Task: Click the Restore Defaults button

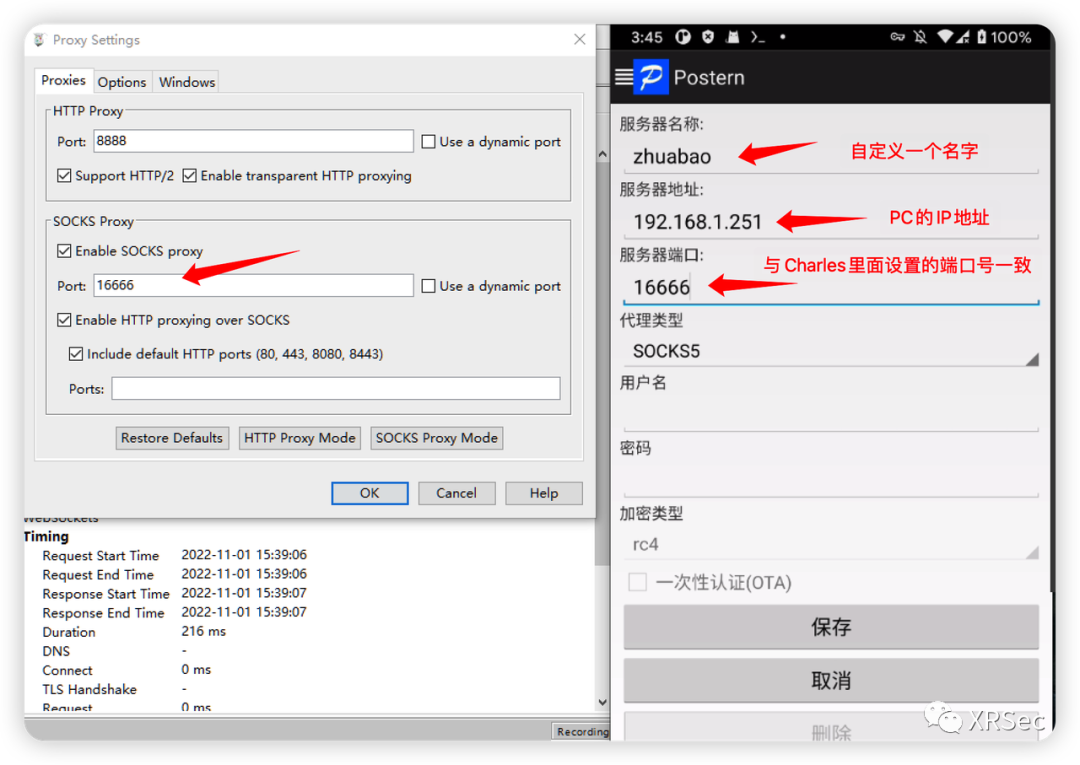Action: 172,438
